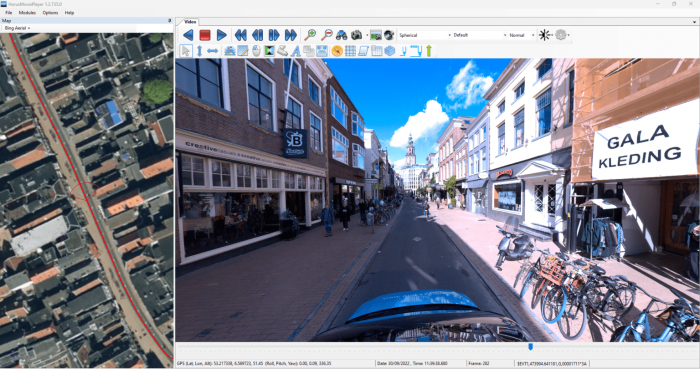Play the video in reverse
Viewport: 700px width, 369px height.
pyautogui.click(x=188, y=35)
